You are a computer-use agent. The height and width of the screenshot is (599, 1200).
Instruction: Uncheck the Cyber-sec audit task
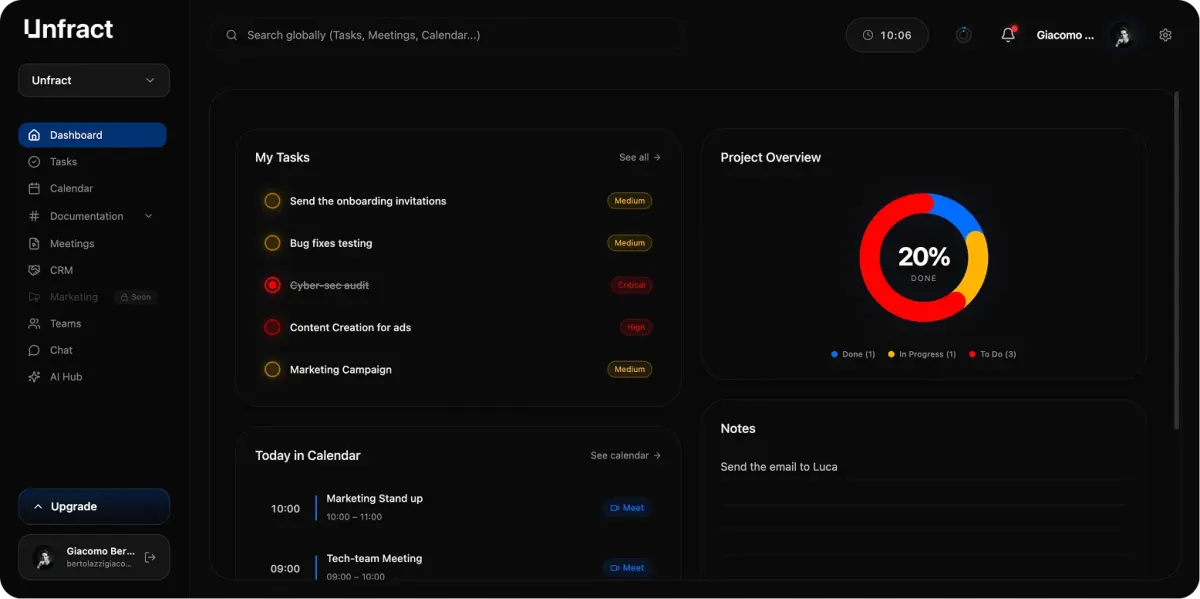(272, 285)
